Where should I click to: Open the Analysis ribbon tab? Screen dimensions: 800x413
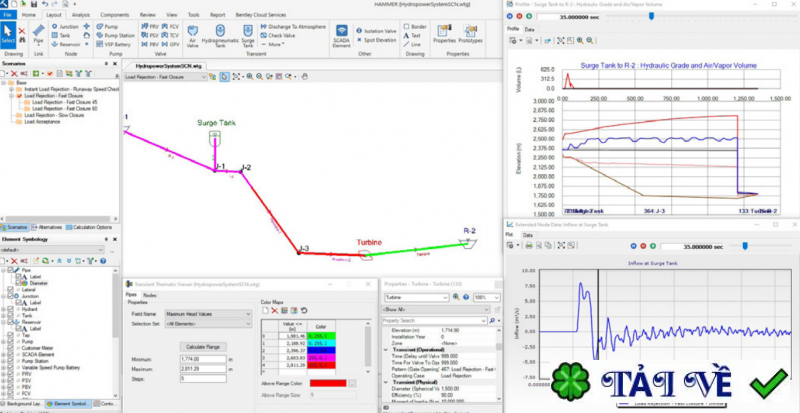pos(82,16)
